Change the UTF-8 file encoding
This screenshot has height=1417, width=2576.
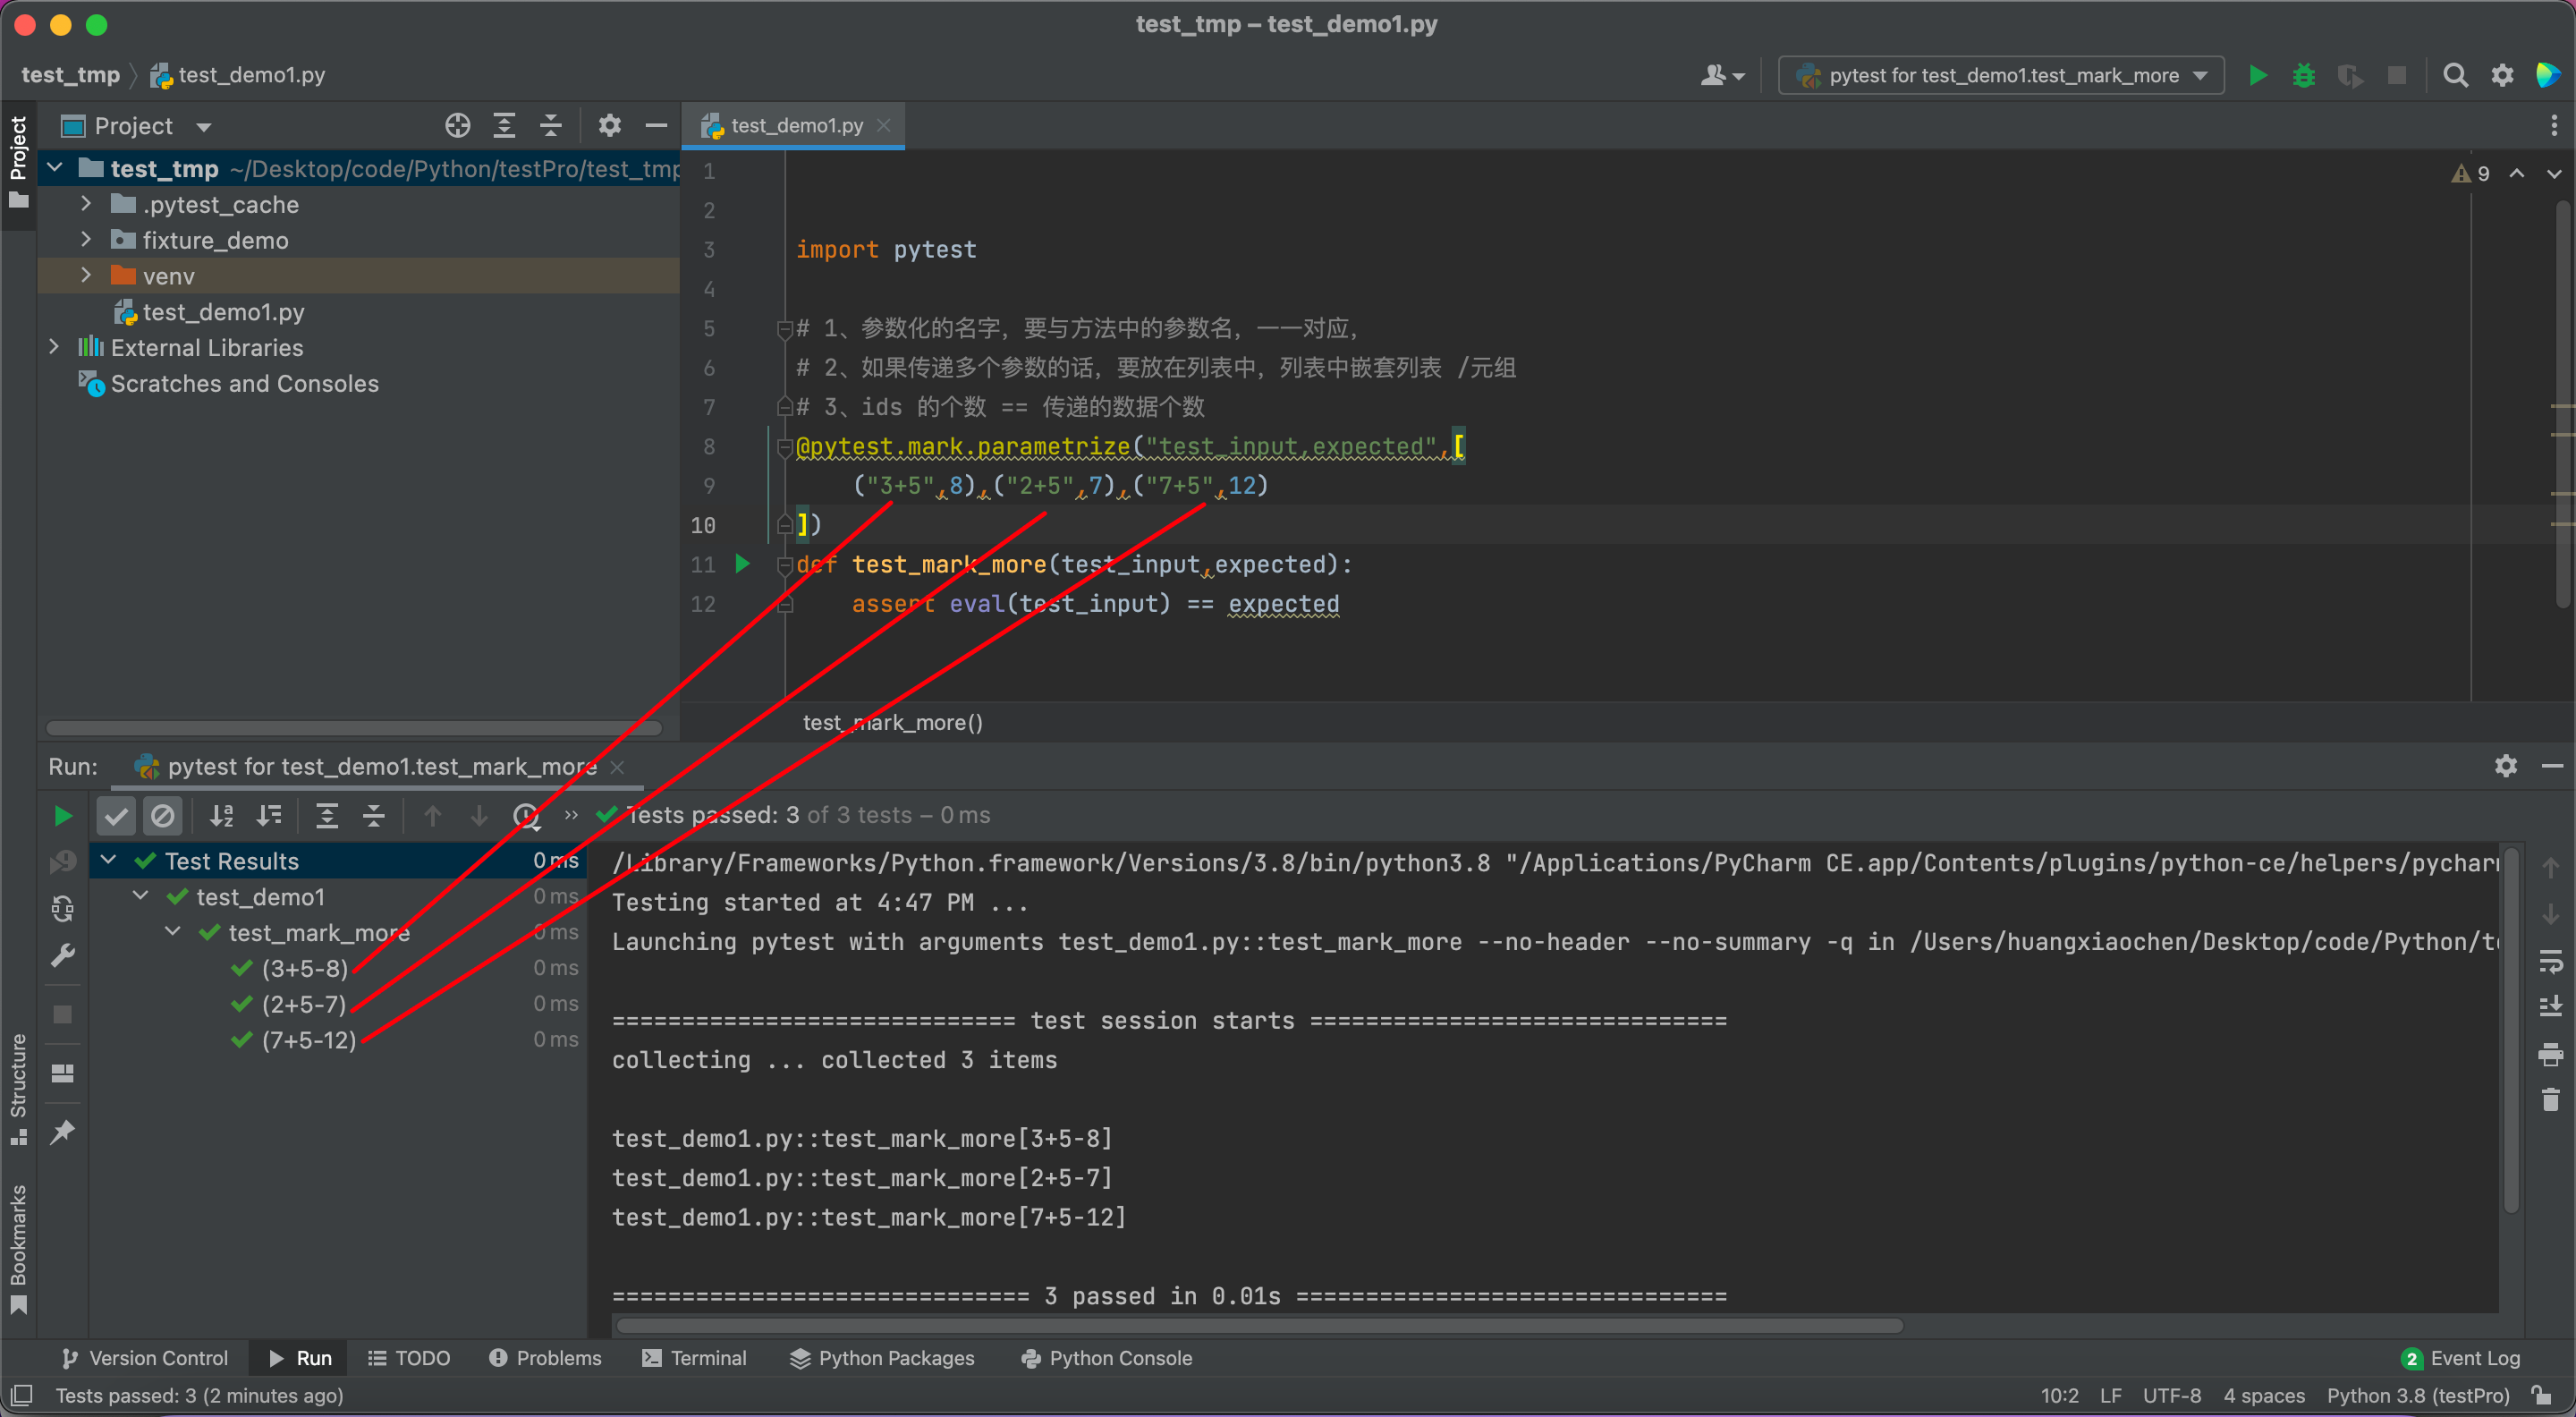[2172, 1395]
